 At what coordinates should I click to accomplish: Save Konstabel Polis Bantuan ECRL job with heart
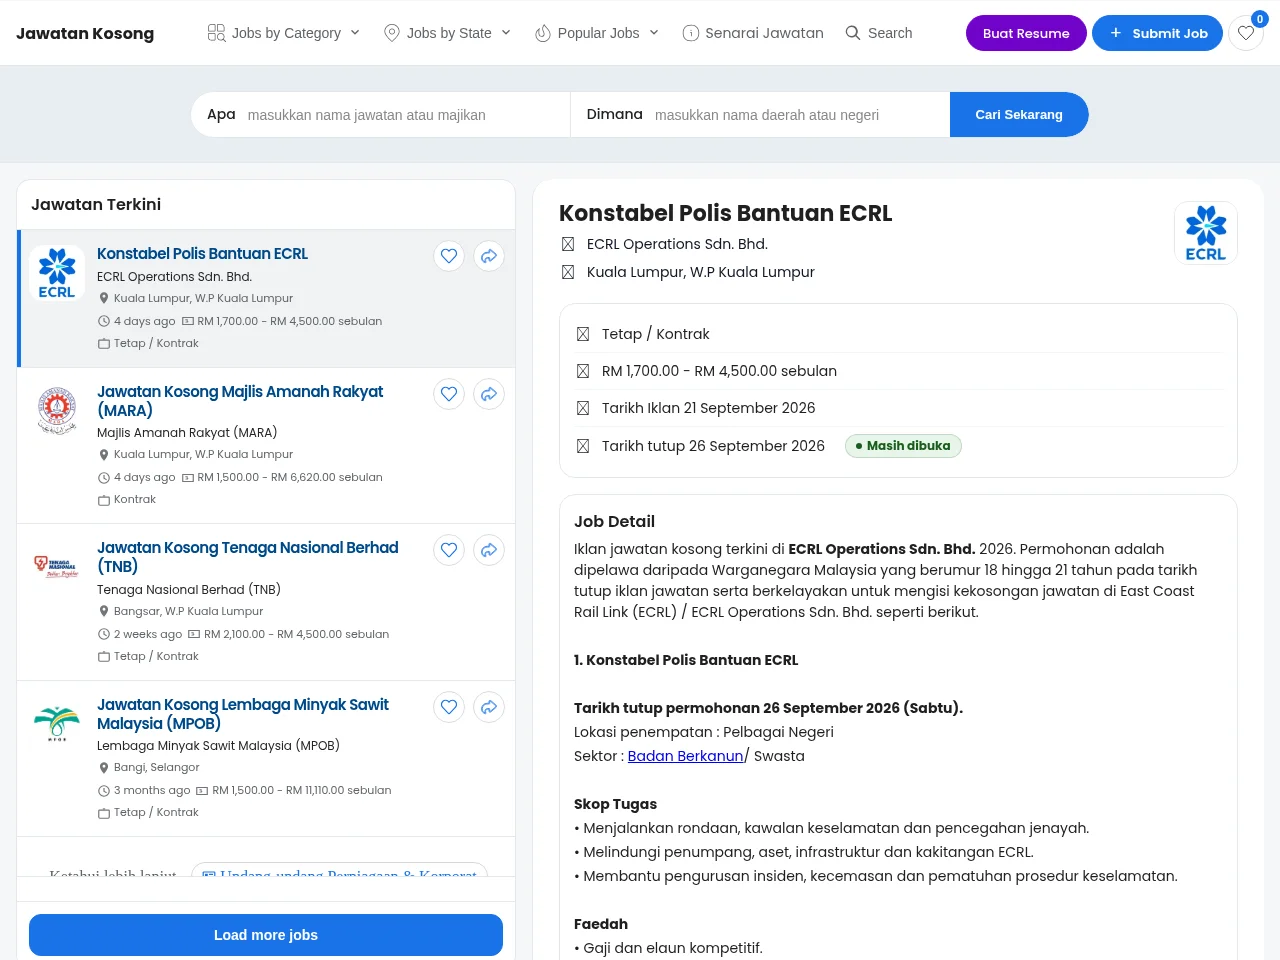(x=449, y=256)
